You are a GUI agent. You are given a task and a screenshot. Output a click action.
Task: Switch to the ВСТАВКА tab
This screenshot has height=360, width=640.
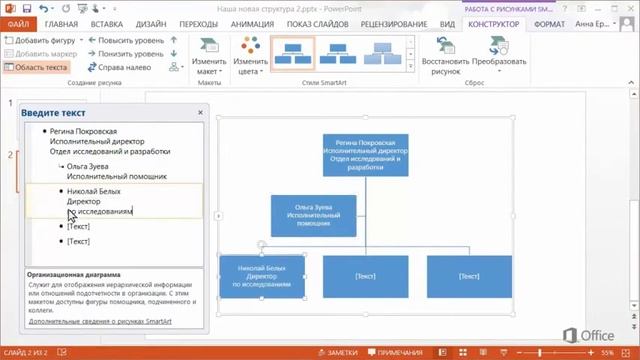[x=107, y=24]
